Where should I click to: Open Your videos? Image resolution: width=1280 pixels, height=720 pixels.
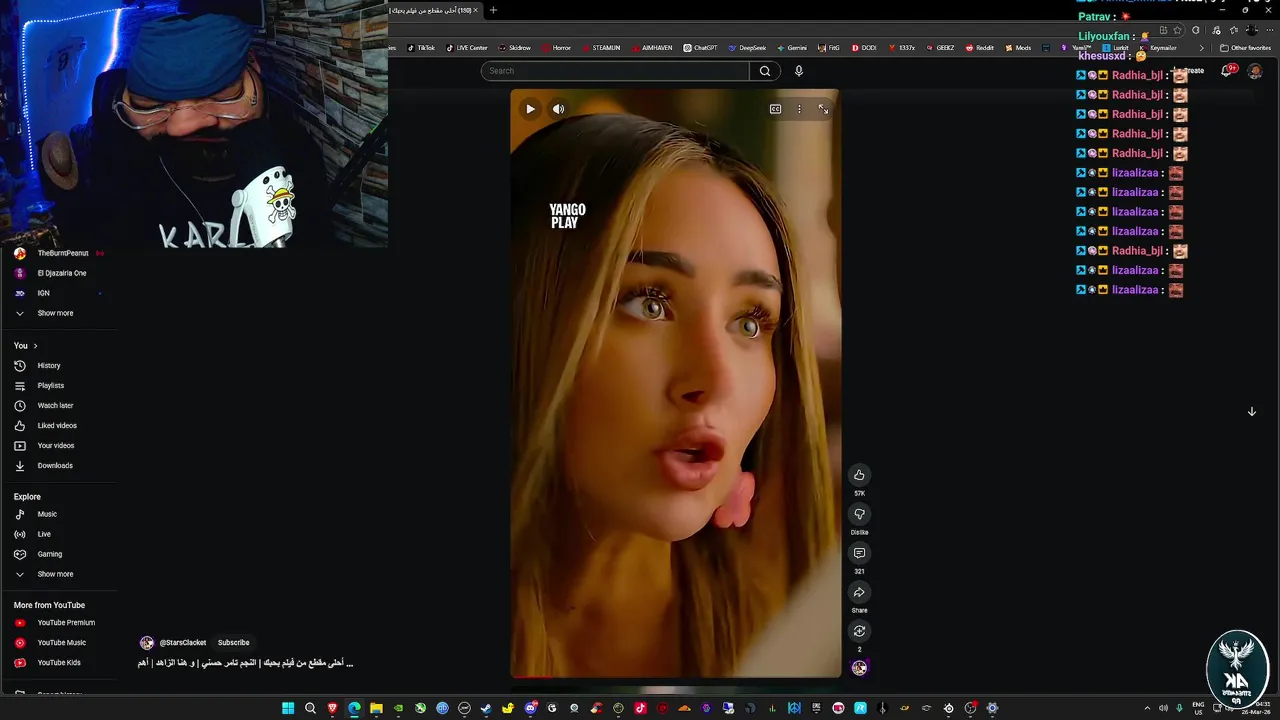pos(58,446)
